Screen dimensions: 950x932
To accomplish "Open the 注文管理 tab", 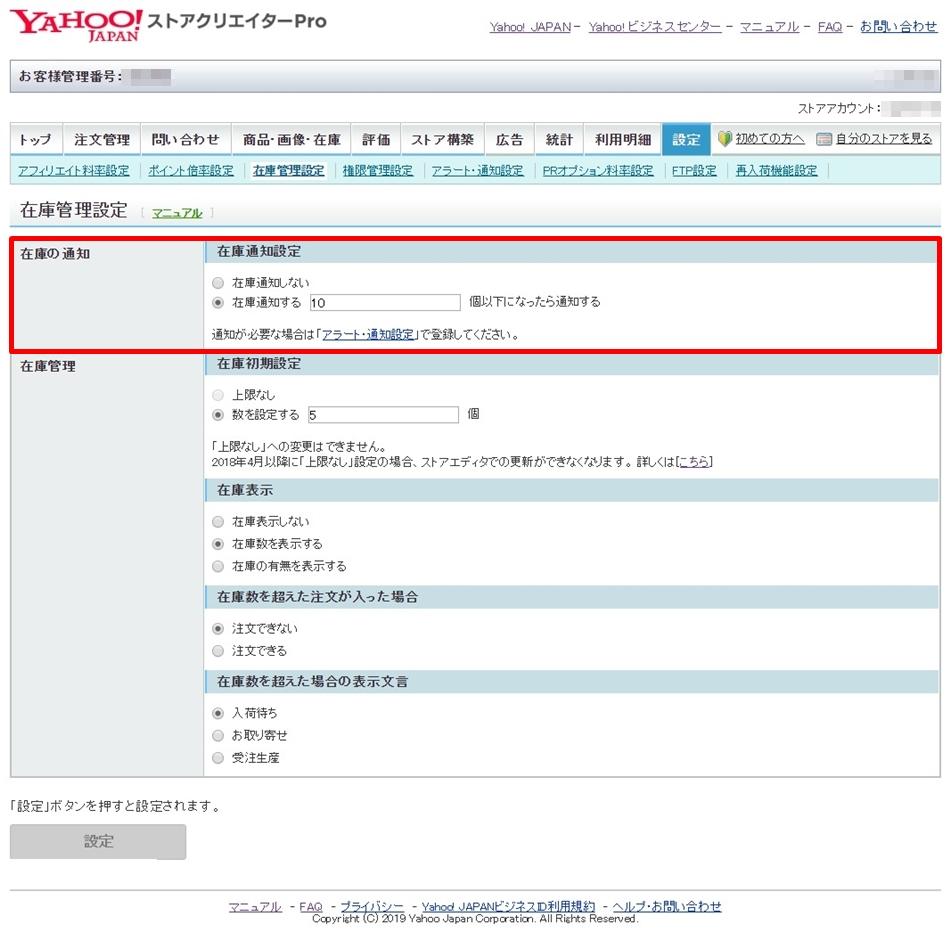I will [x=102, y=139].
